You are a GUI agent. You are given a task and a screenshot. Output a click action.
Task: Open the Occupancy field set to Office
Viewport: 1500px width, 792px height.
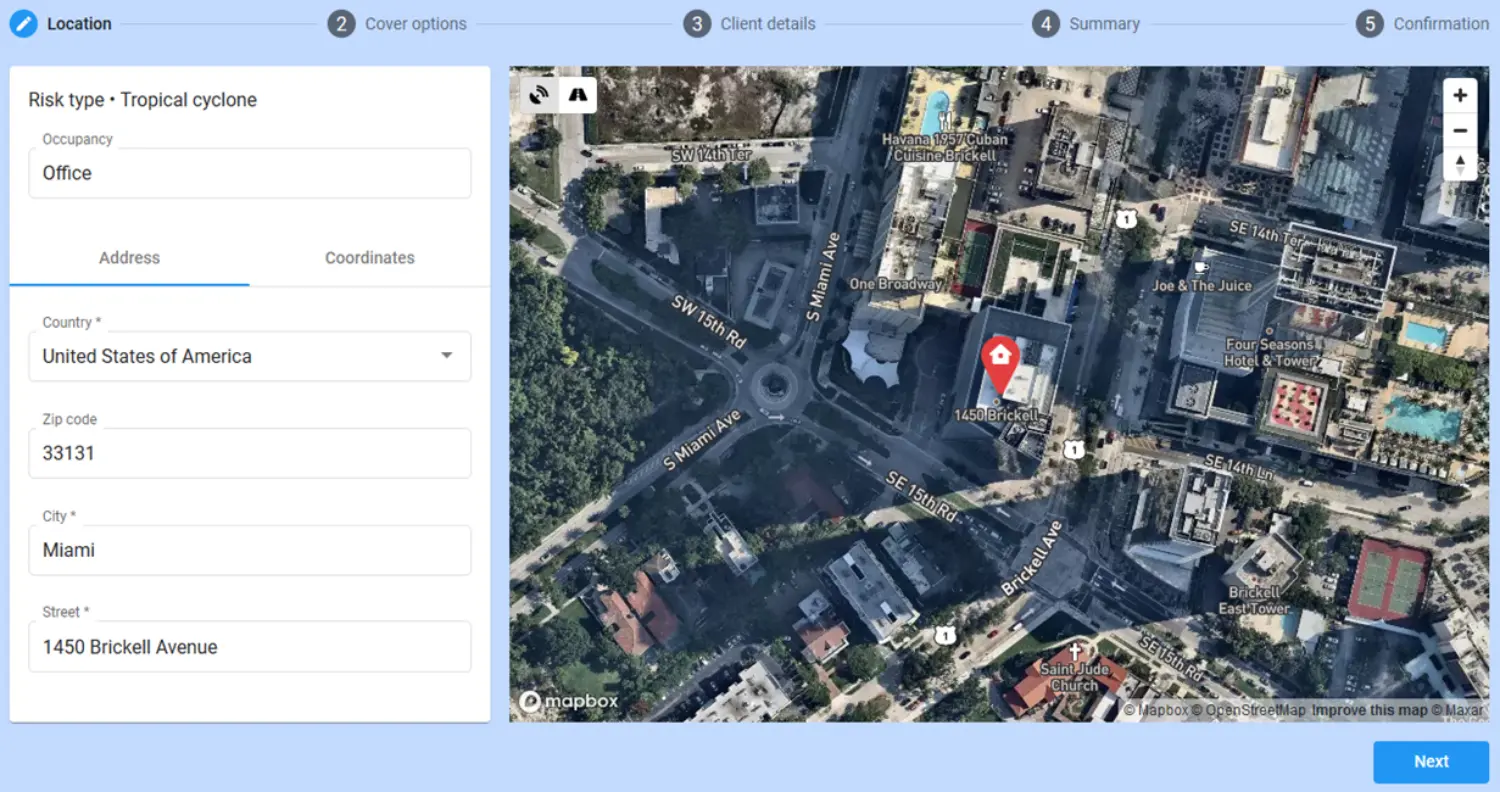(250, 173)
